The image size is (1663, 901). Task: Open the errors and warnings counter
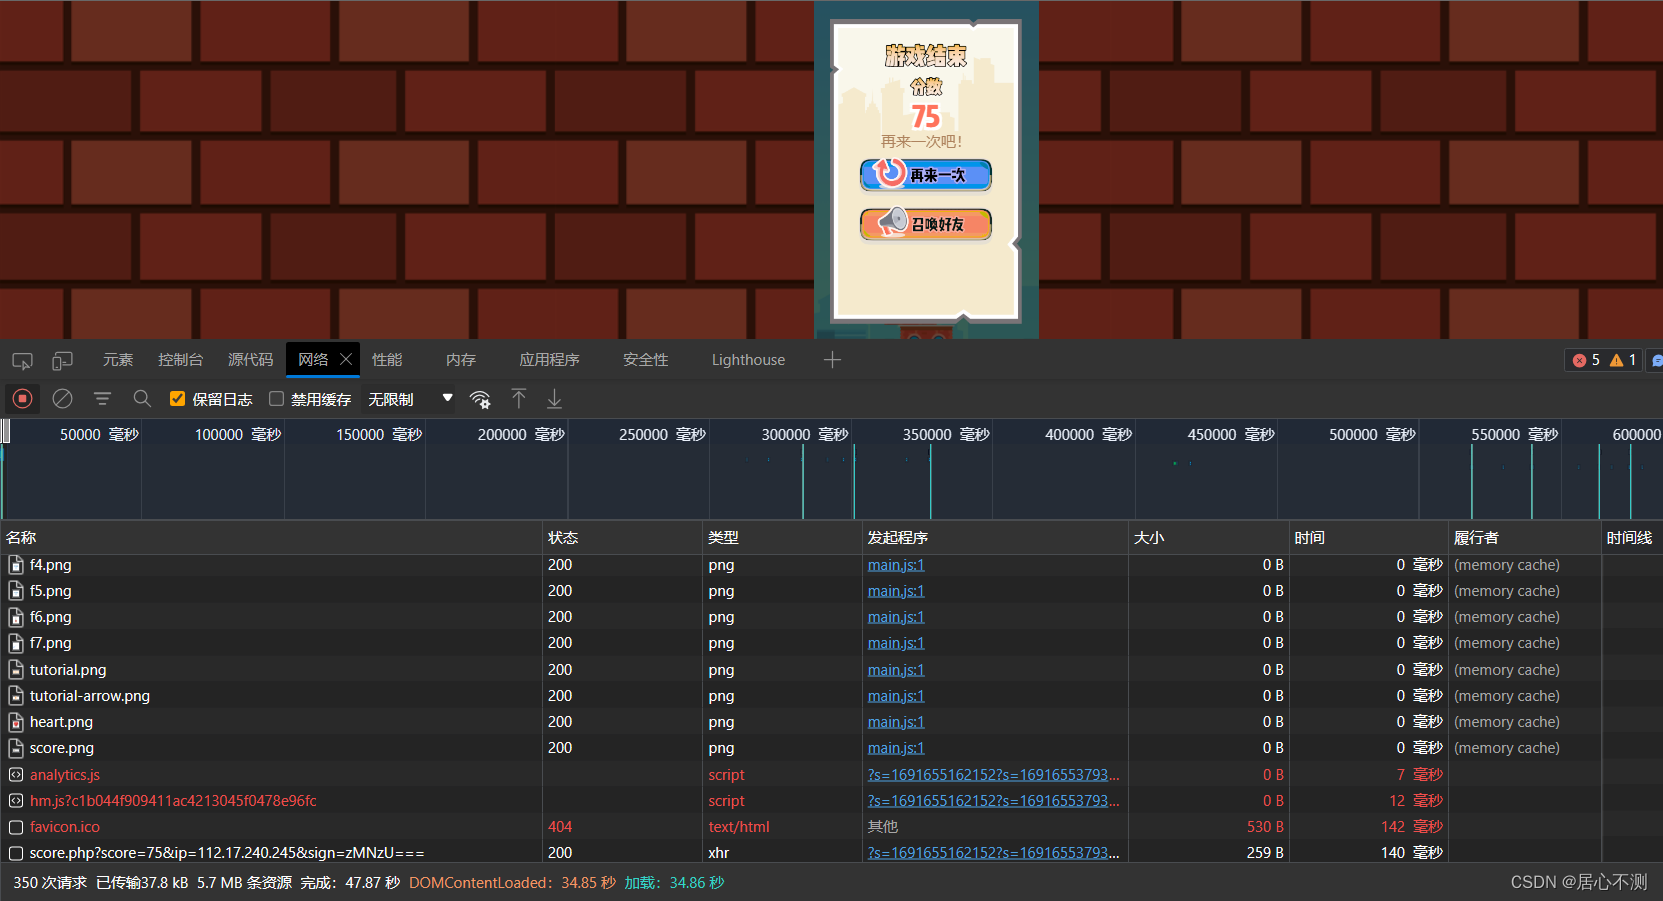coord(1604,360)
